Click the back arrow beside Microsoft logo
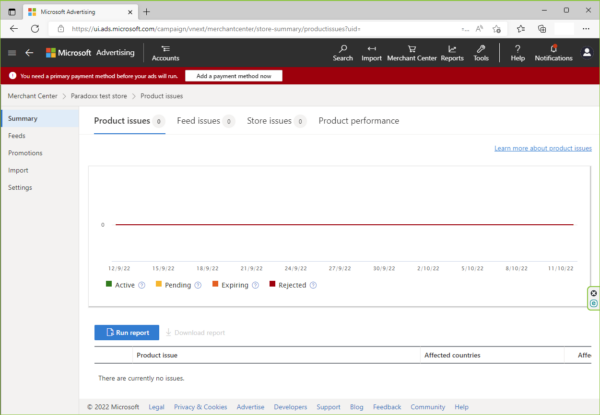Image resolution: width=600 pixels, height=415 pixels. (x=29, y=52)
